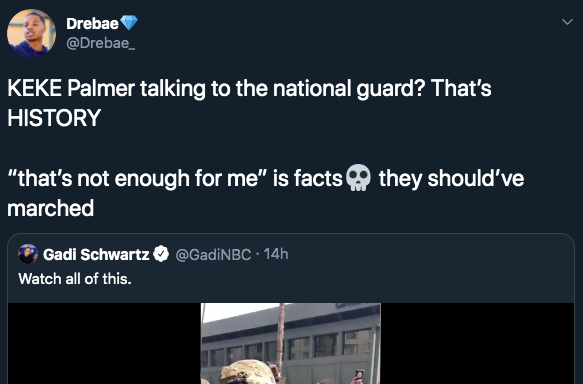583x384 pixels.
Task: Click the blue diamond emoji beside Drebae
Action: click(x=129, y=23)
